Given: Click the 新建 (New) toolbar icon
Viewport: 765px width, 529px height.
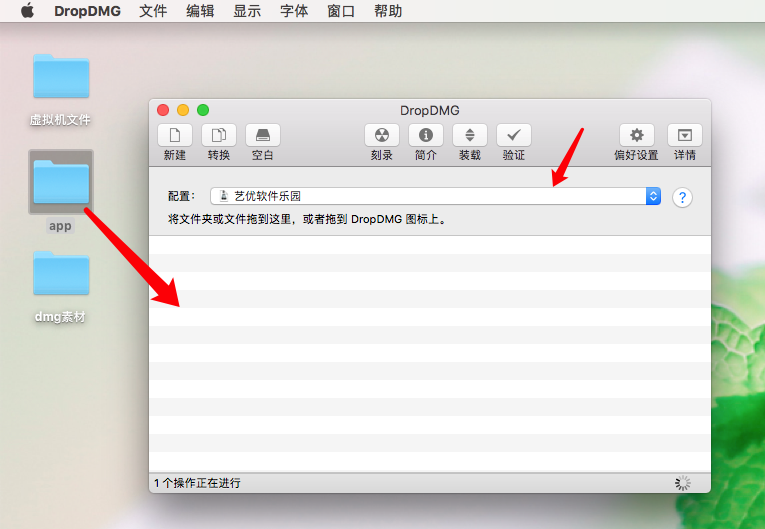Looking at the screenshot, I should click(x=175, y=135).
